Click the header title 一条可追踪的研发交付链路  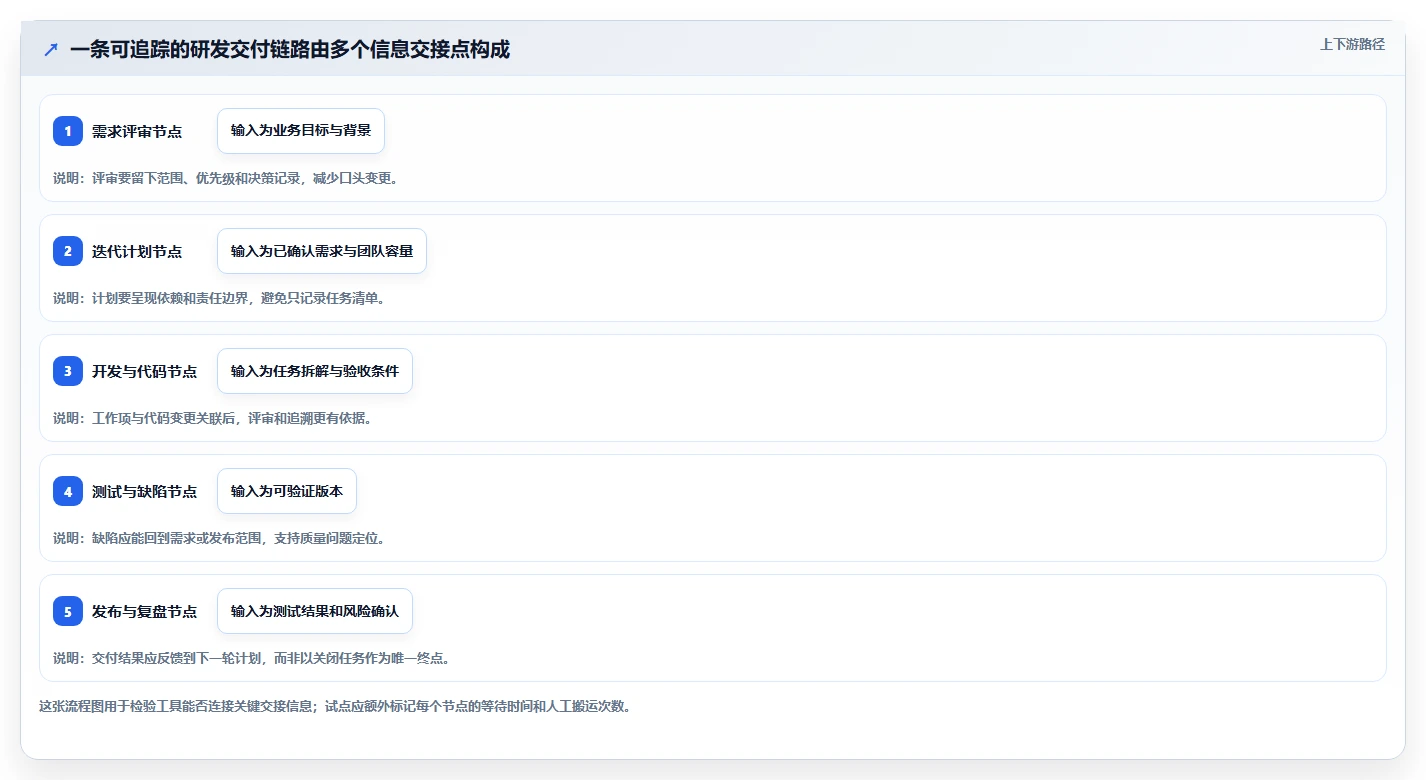(x=290, y=49)
